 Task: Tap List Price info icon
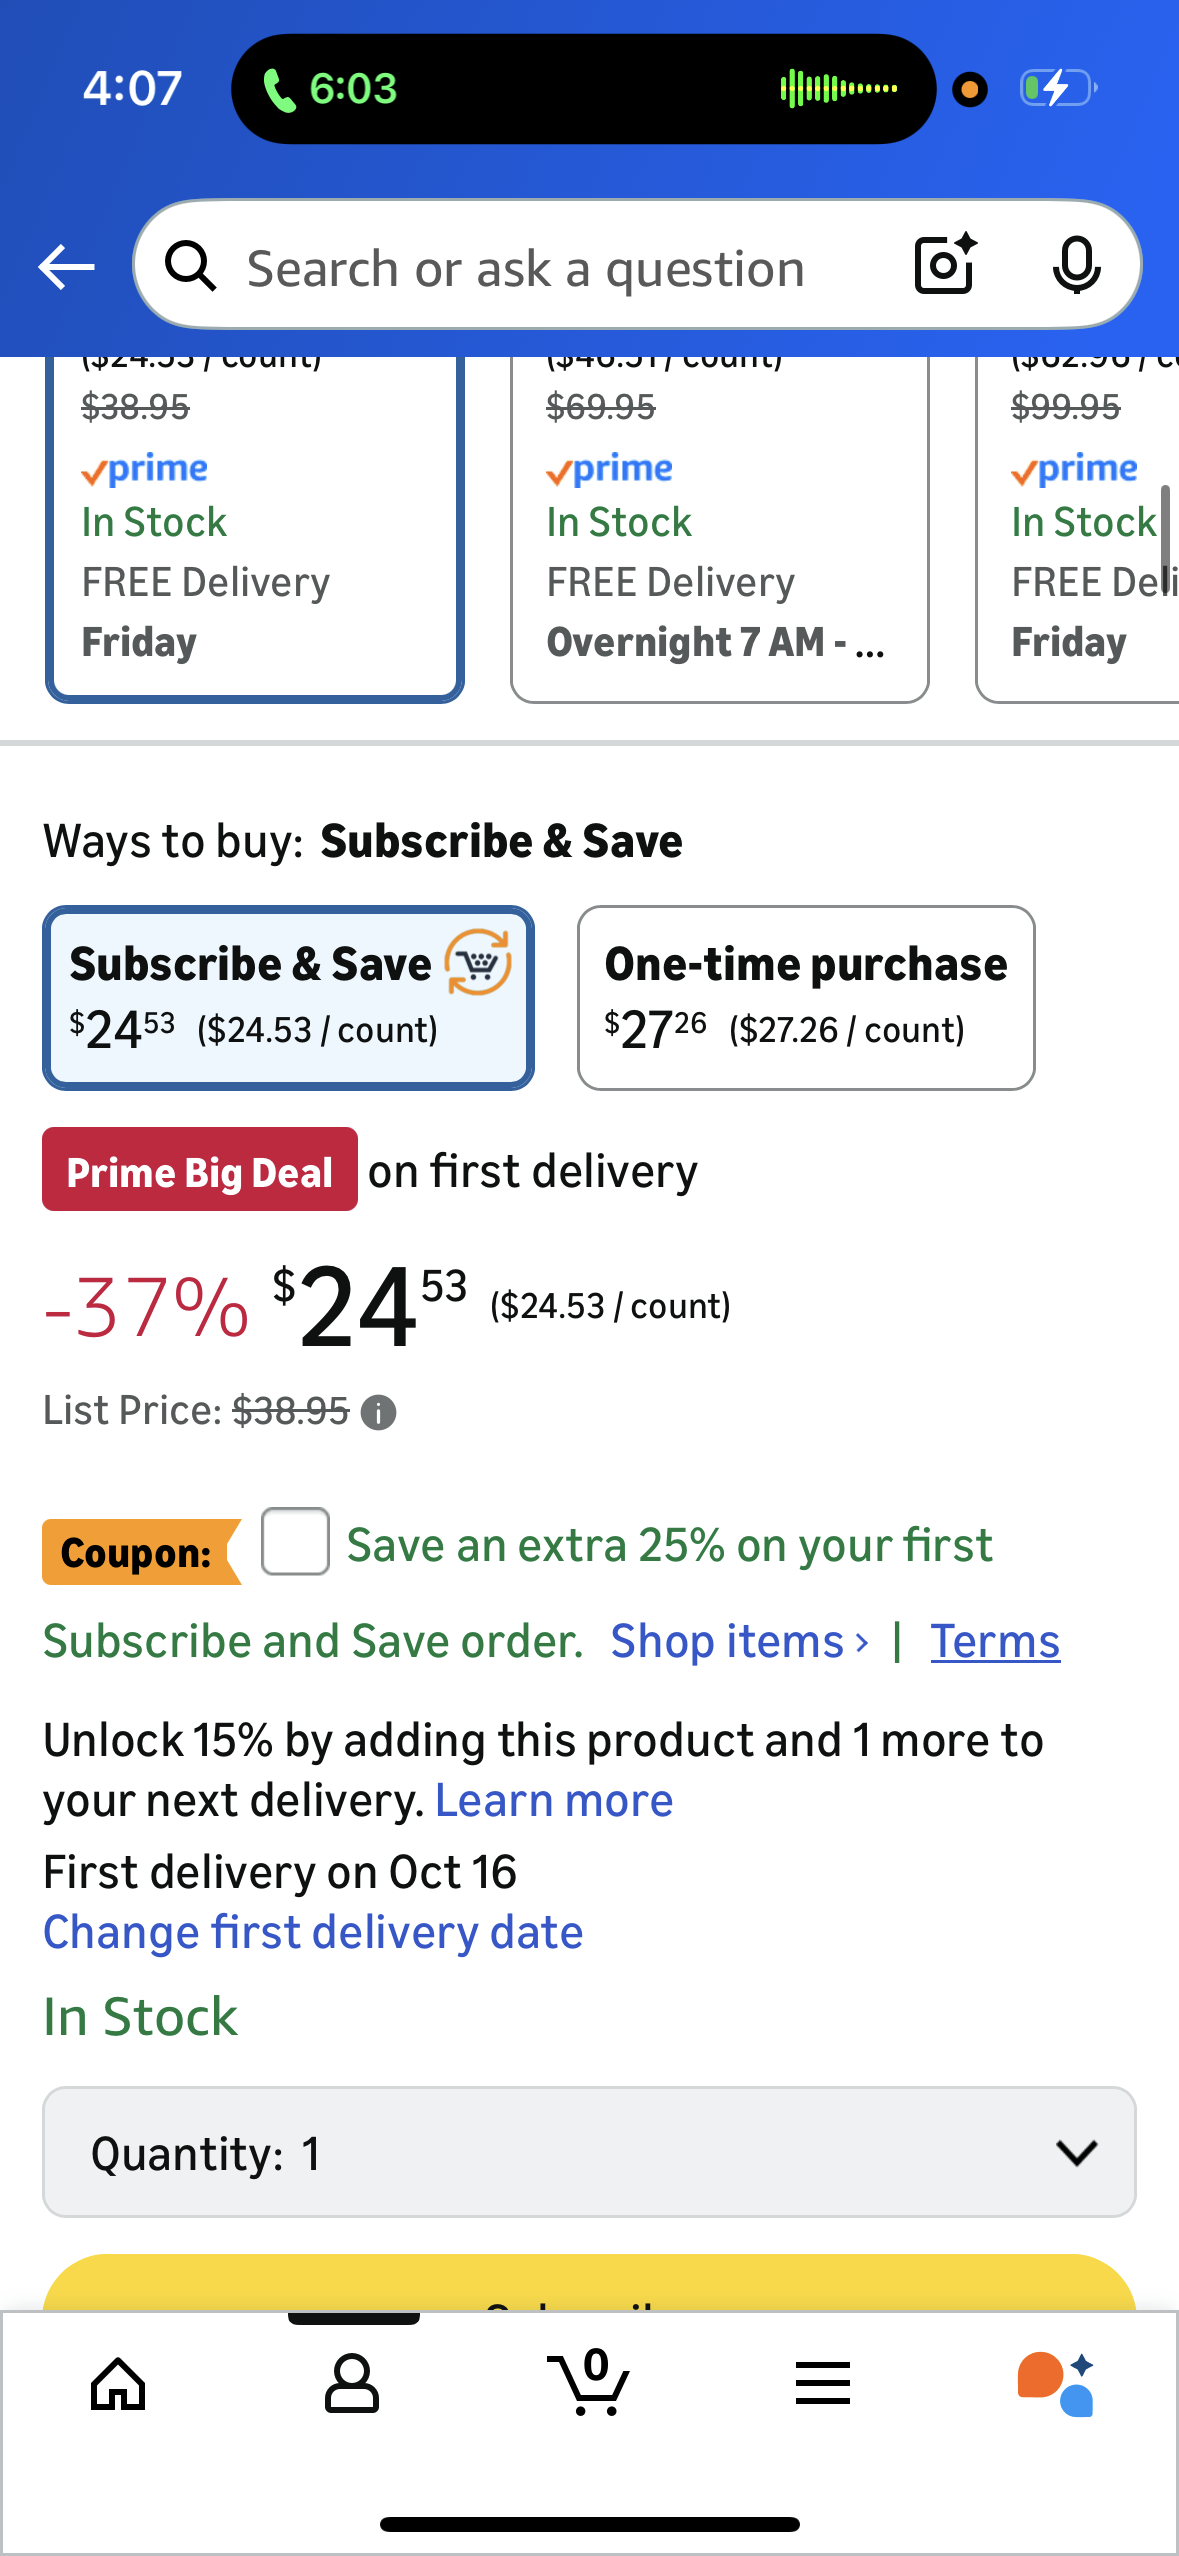point(378,1413)
